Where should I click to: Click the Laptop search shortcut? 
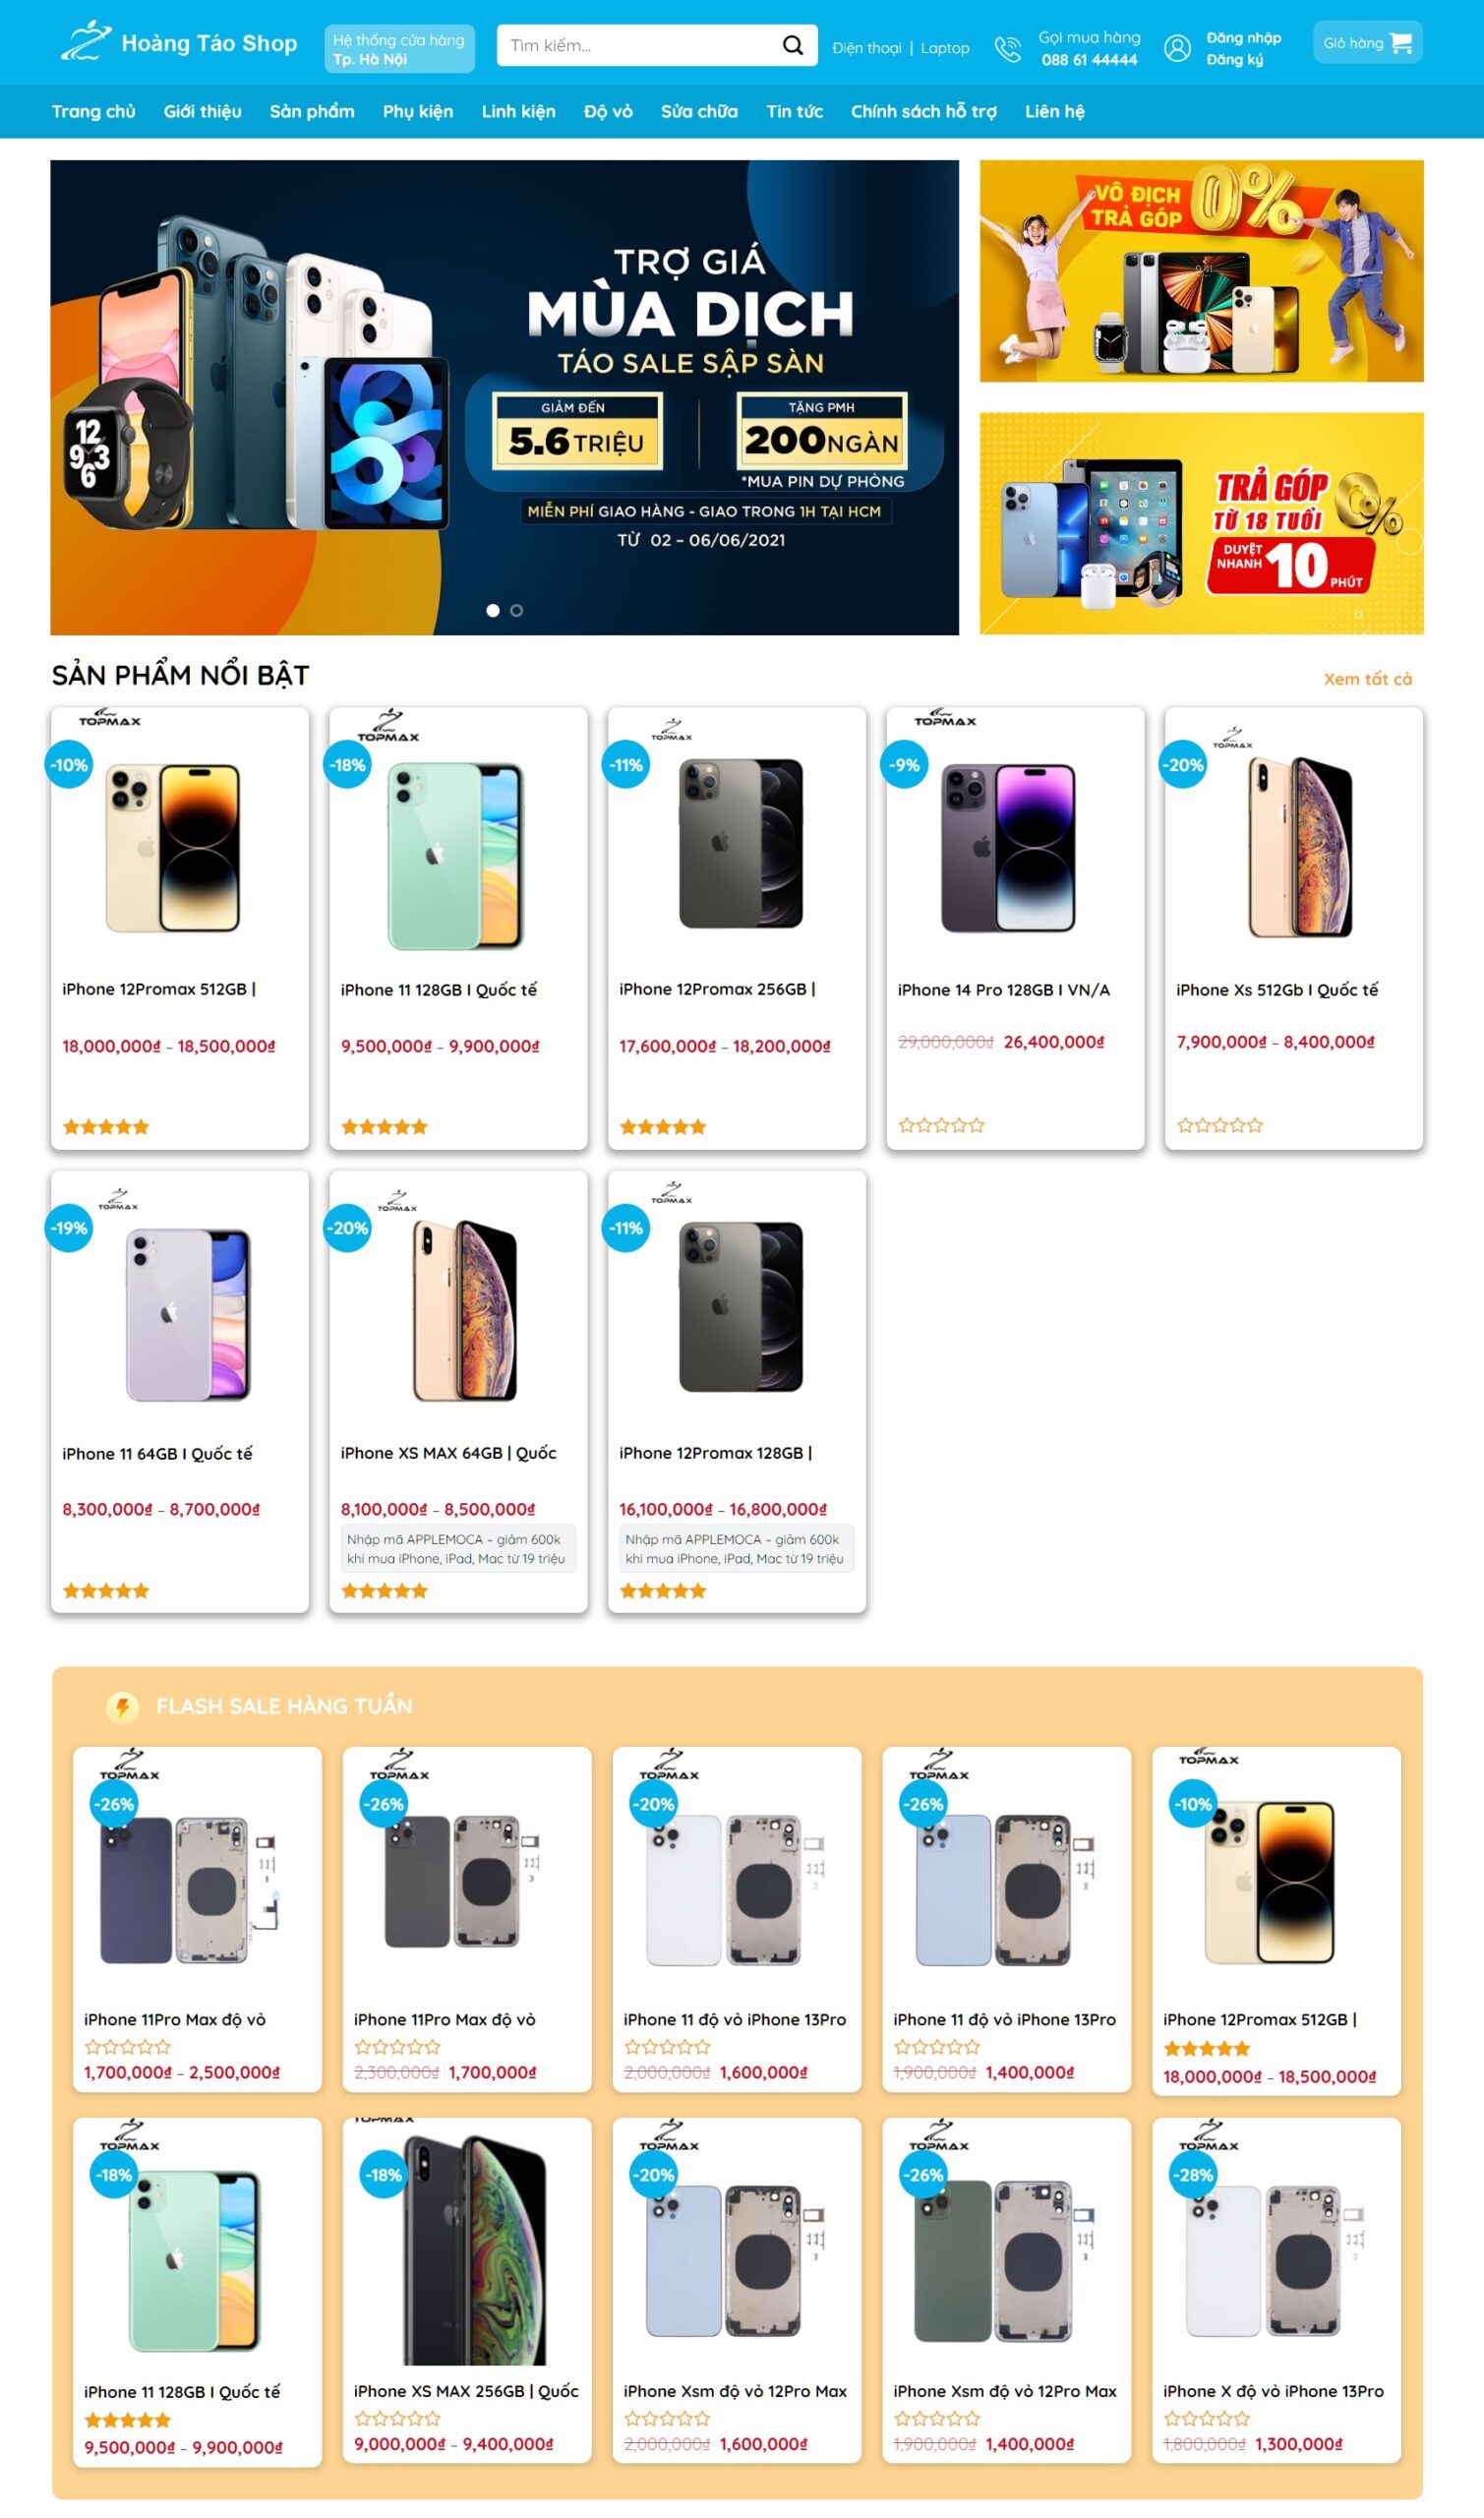[x=945, y=48]
